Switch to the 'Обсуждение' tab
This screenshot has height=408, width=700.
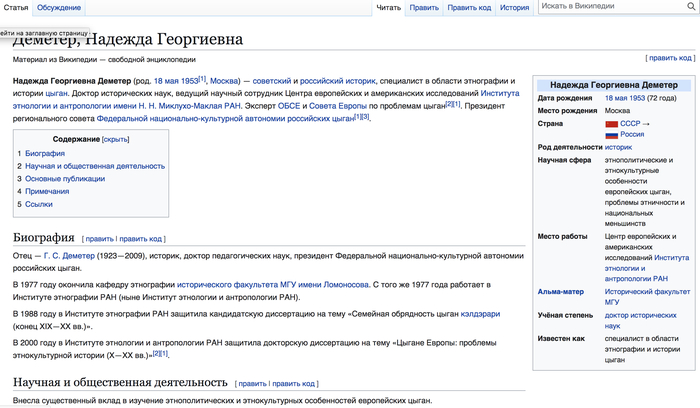59,8
